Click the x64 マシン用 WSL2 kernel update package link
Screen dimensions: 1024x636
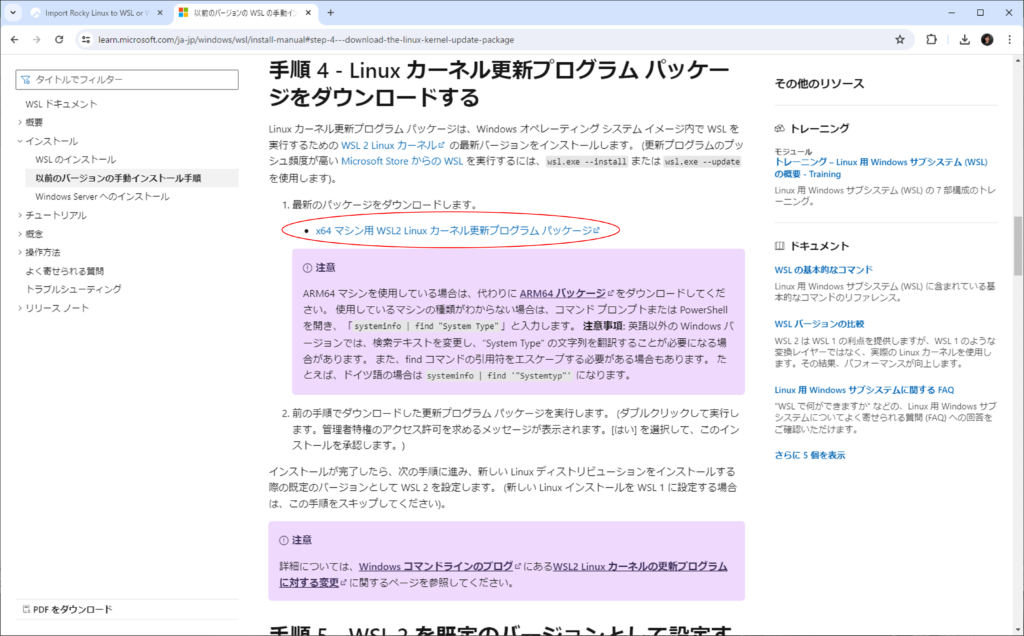454,230
